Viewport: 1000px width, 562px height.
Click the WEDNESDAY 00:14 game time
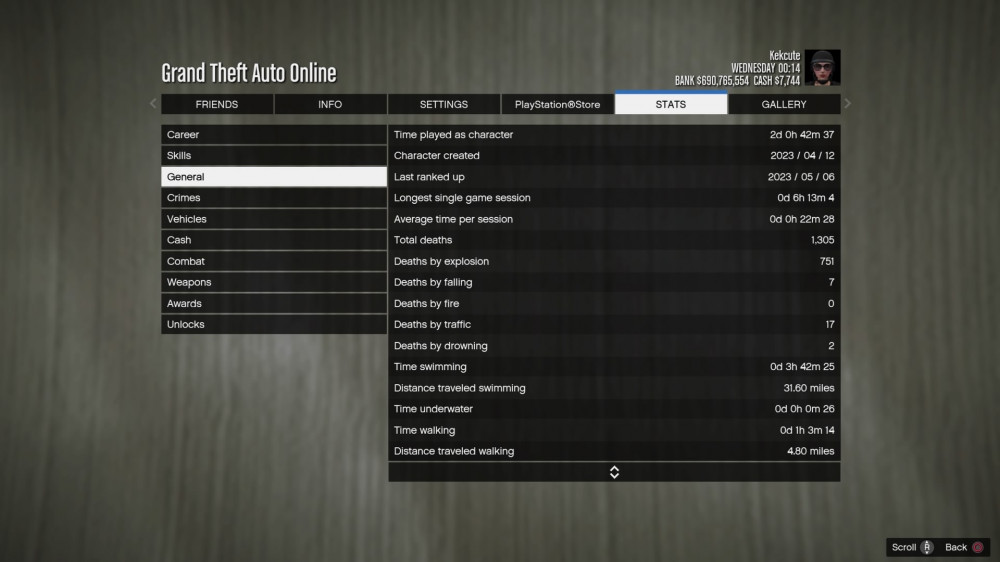pos(765,68)
